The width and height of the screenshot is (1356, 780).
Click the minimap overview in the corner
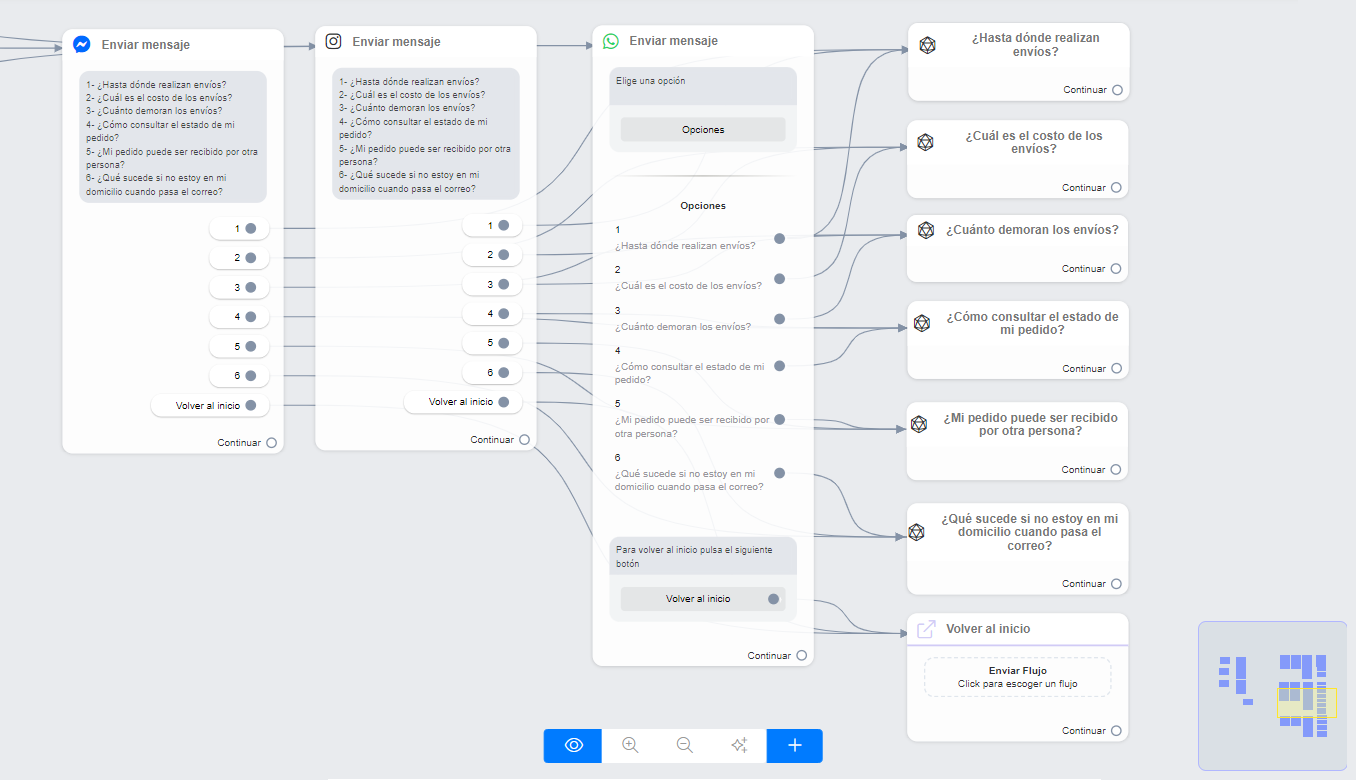click(1276, 696)
